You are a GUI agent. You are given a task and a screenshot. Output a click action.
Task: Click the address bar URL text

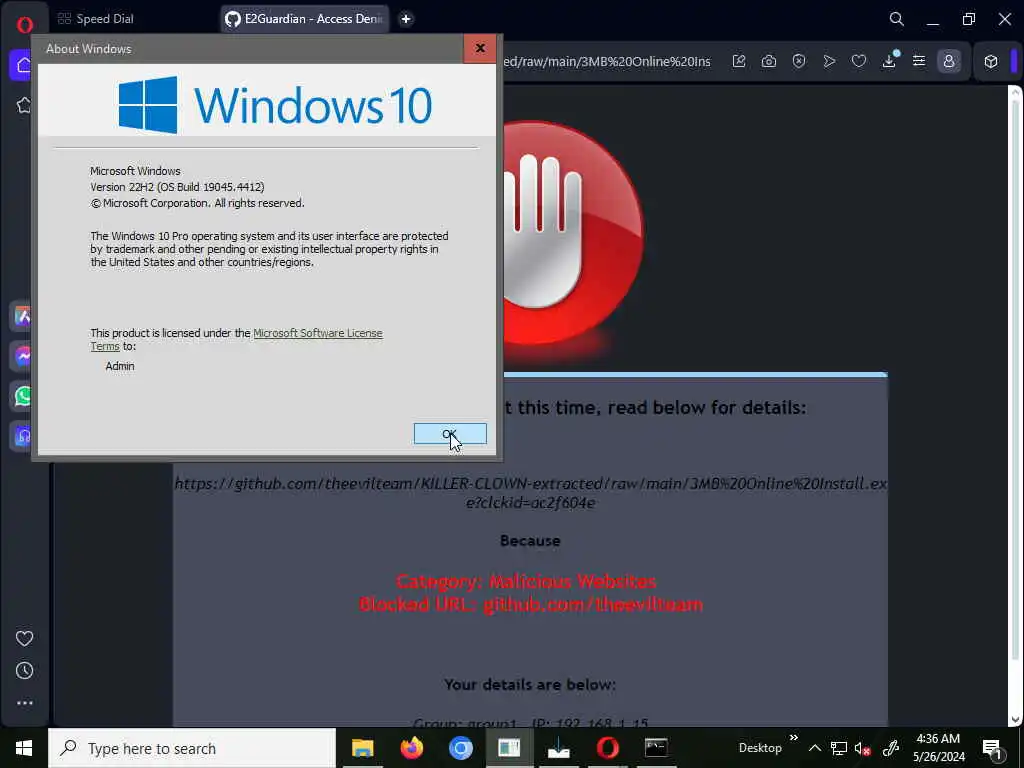click(x=607, y=61)
